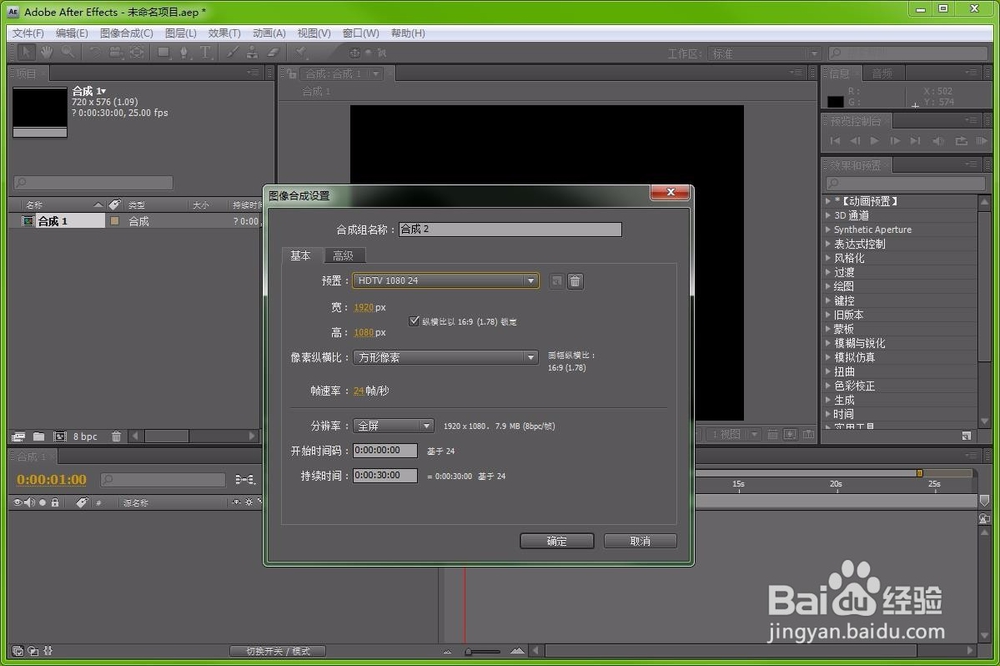
Task: Click the delete preset trash icon in dialog
Action: [x=575, y=281]
